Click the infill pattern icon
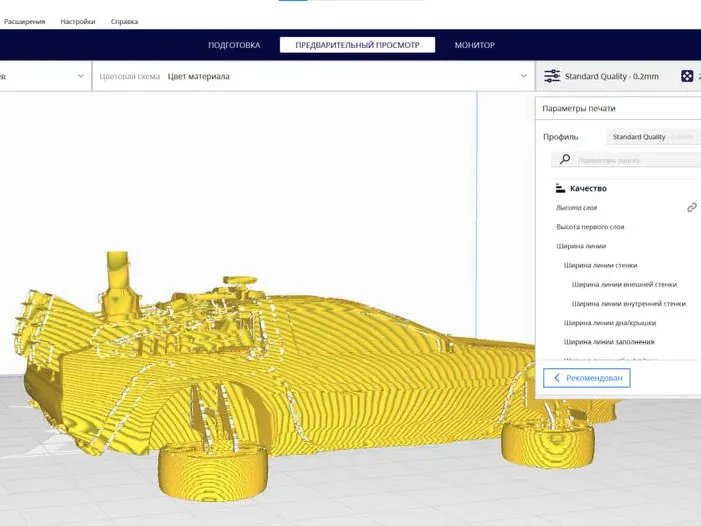 (687, 76)
